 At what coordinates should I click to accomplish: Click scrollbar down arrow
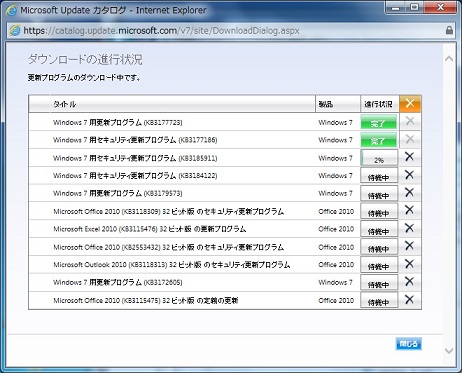click(x=449, y=351)
